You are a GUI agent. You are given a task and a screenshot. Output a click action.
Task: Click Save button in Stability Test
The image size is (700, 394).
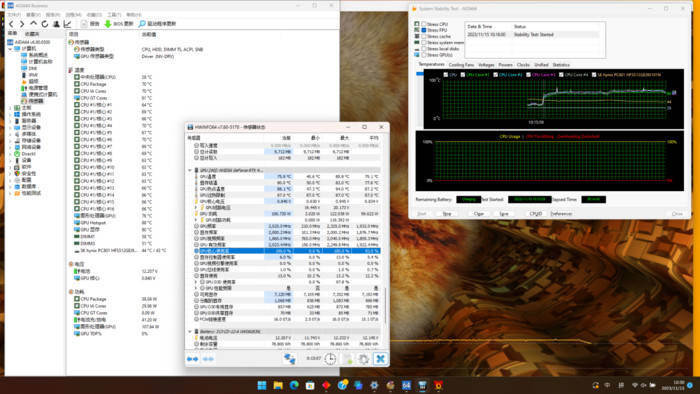(504, 214)
